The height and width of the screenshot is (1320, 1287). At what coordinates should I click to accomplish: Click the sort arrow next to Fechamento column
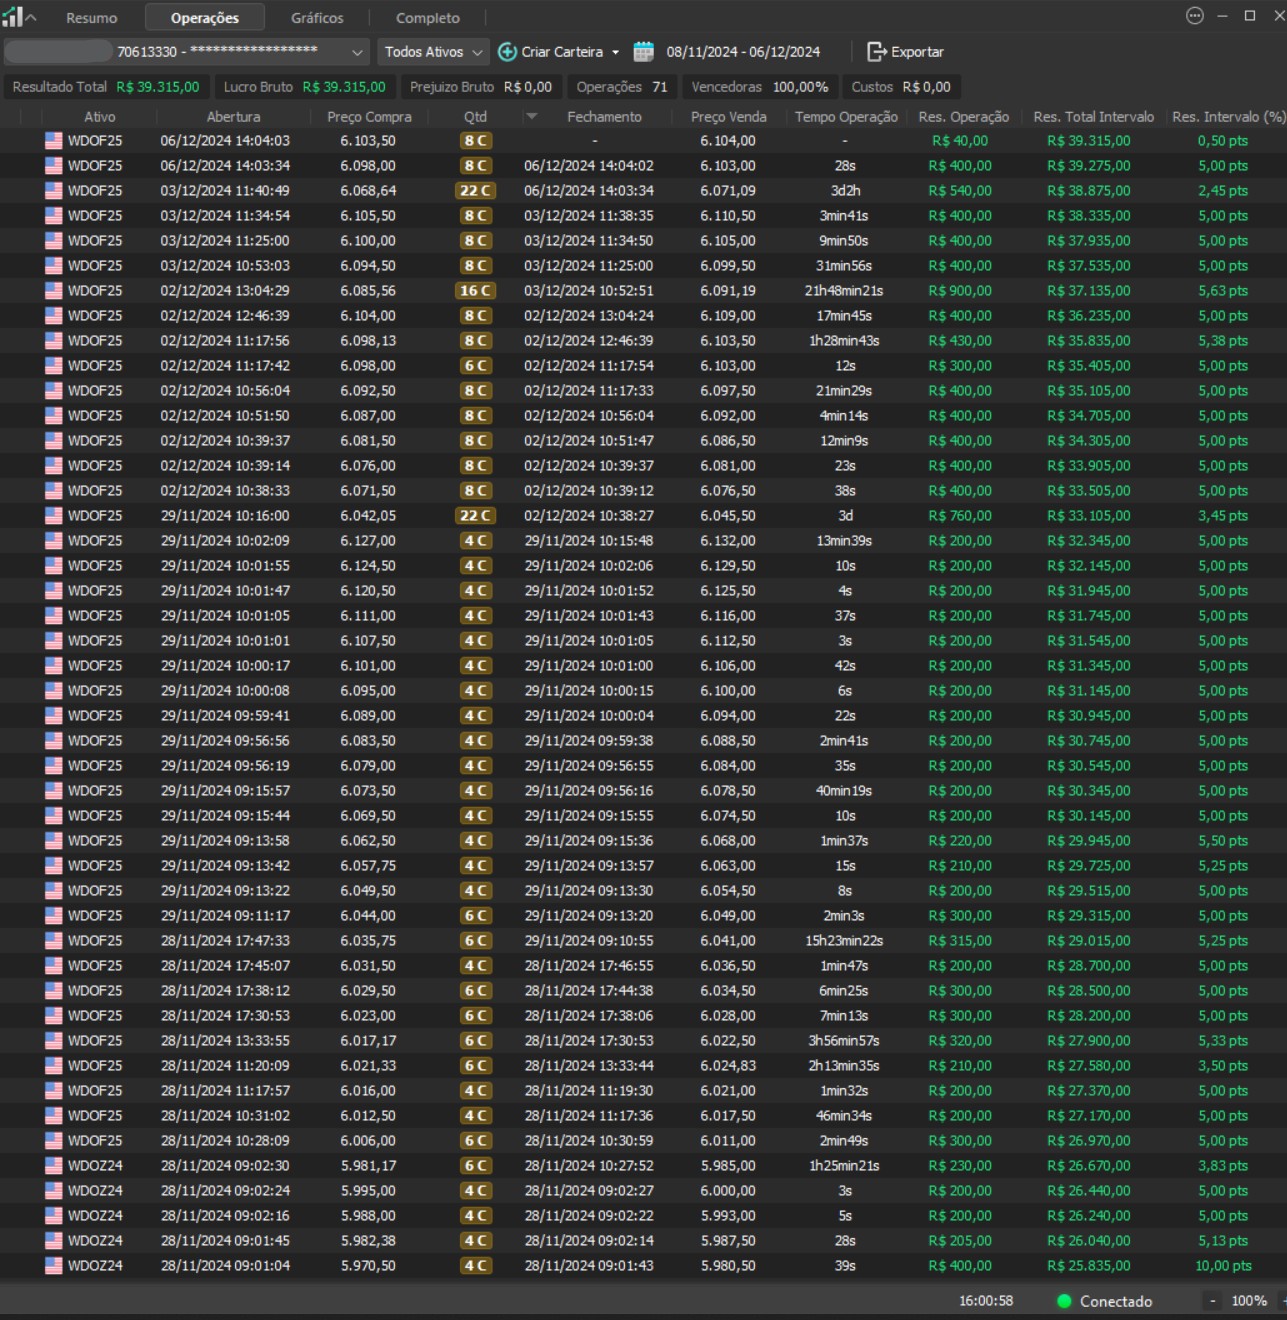[532, 117]
